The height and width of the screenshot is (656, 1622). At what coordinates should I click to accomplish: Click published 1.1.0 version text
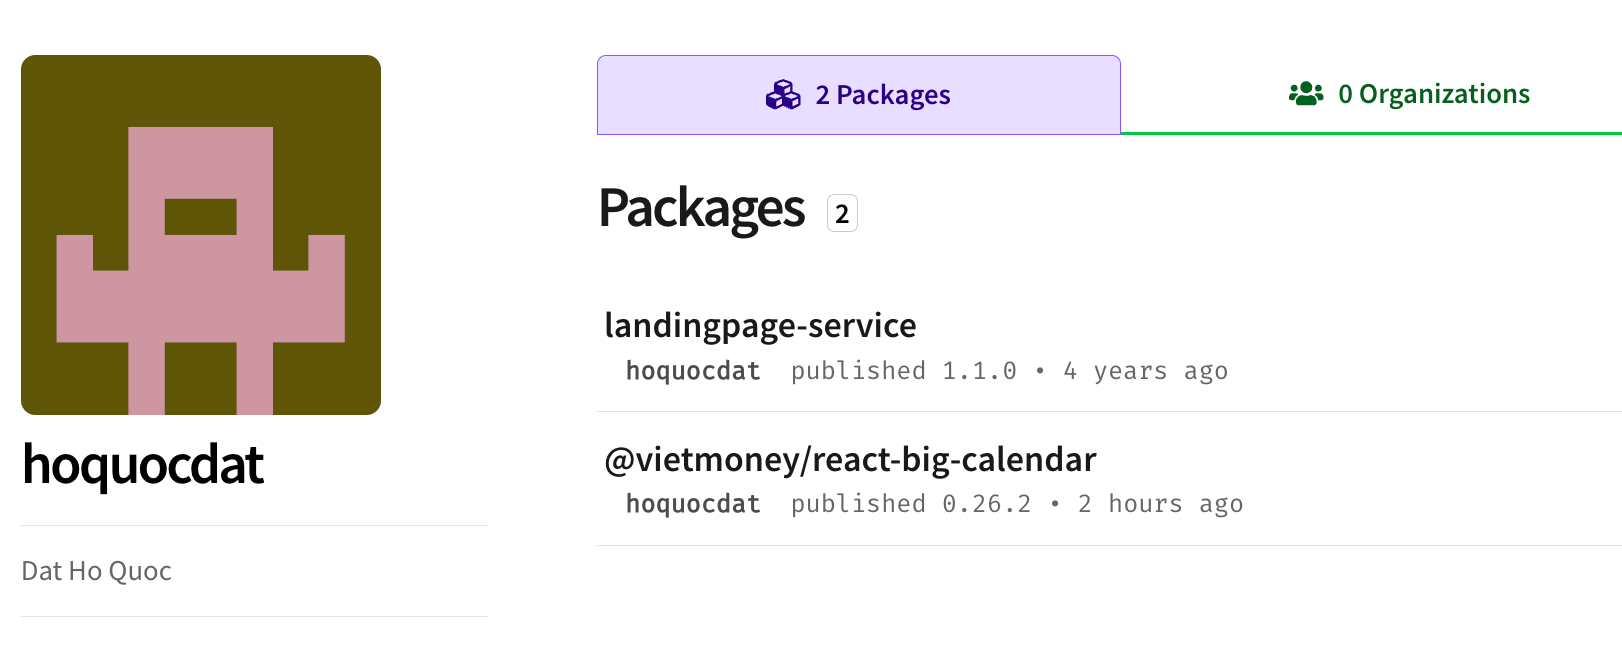tap(904, 371)
